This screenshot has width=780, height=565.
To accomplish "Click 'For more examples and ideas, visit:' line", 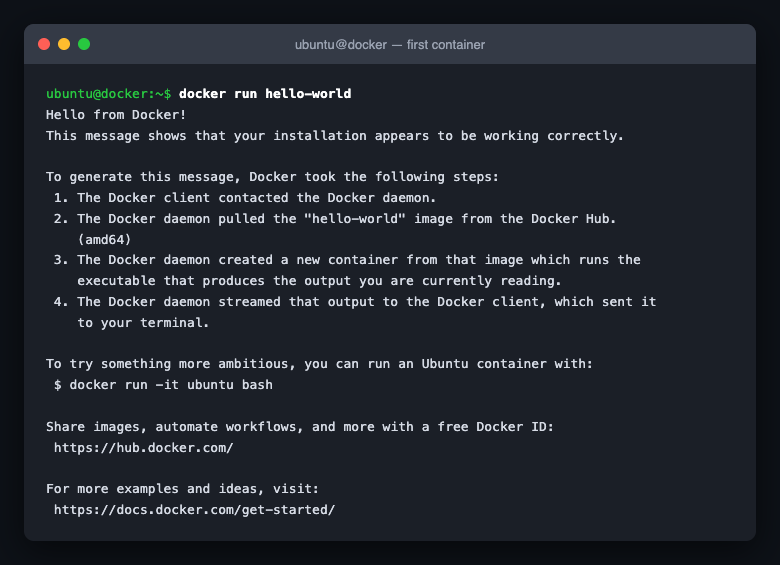I will pyautogui.click(x=182, y=489).
